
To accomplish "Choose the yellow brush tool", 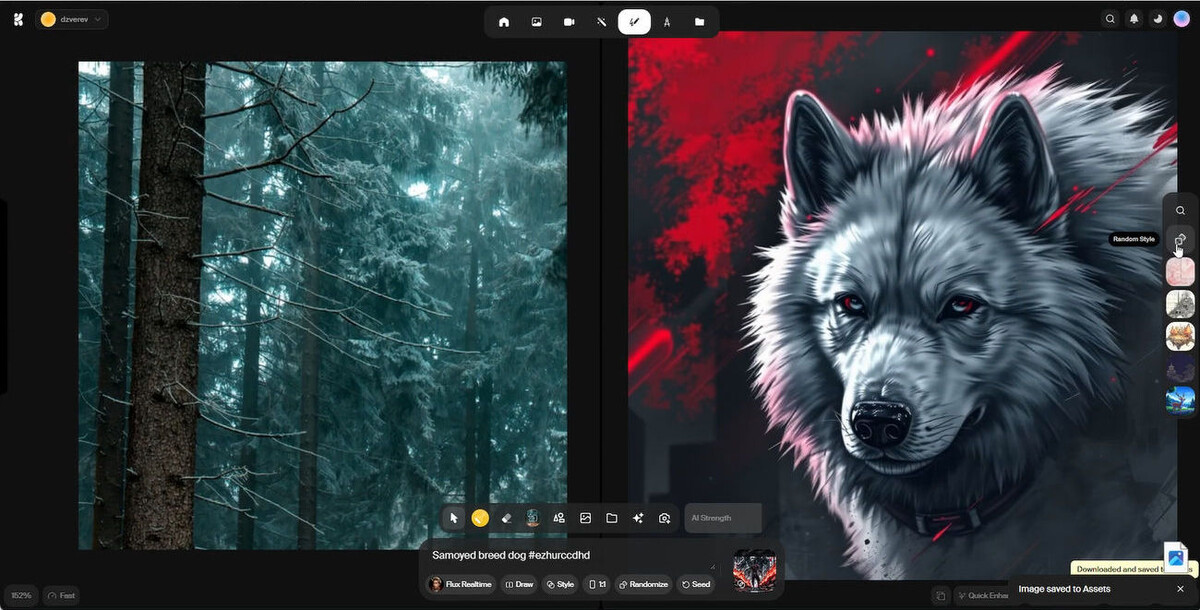I will (480, 518).
